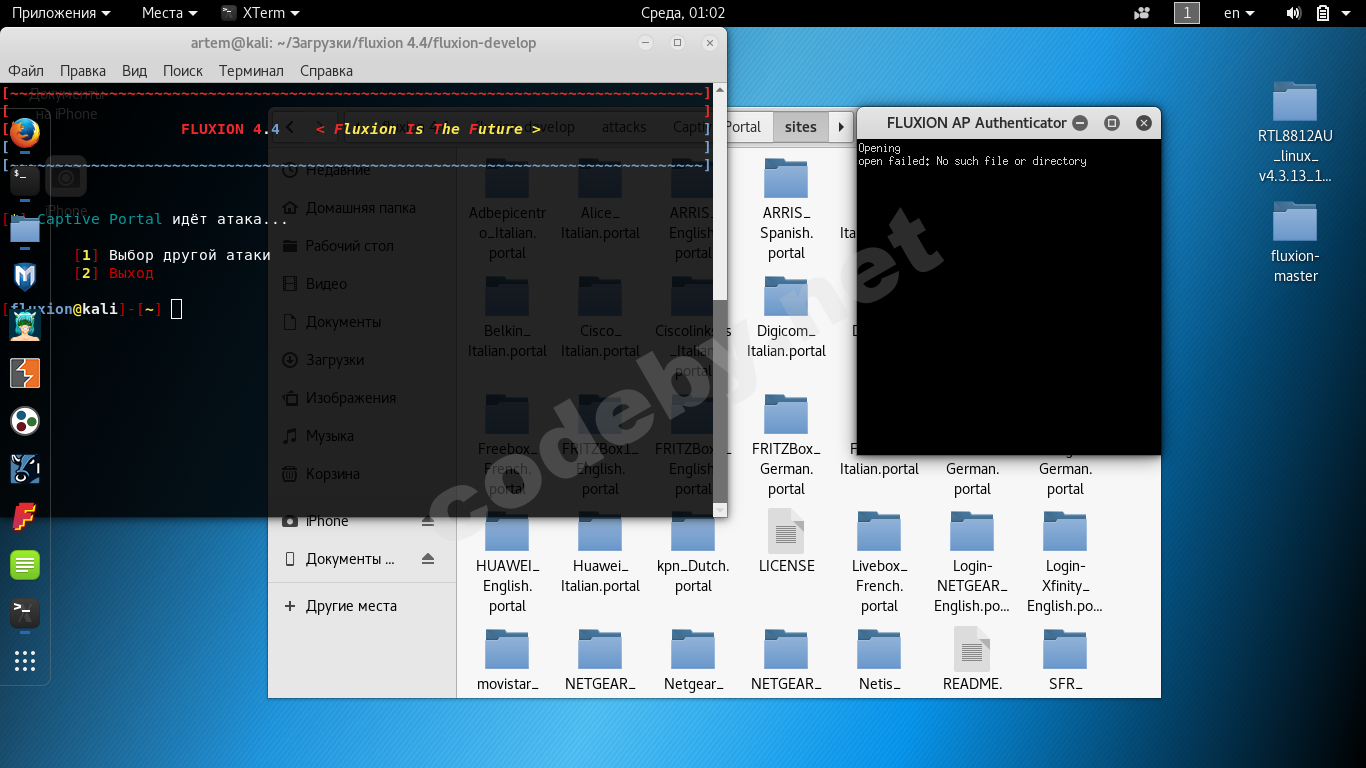Select Другие места in the sidebar
The height and width of the screenshot is (768, 1366).
[x=350, y=606]
